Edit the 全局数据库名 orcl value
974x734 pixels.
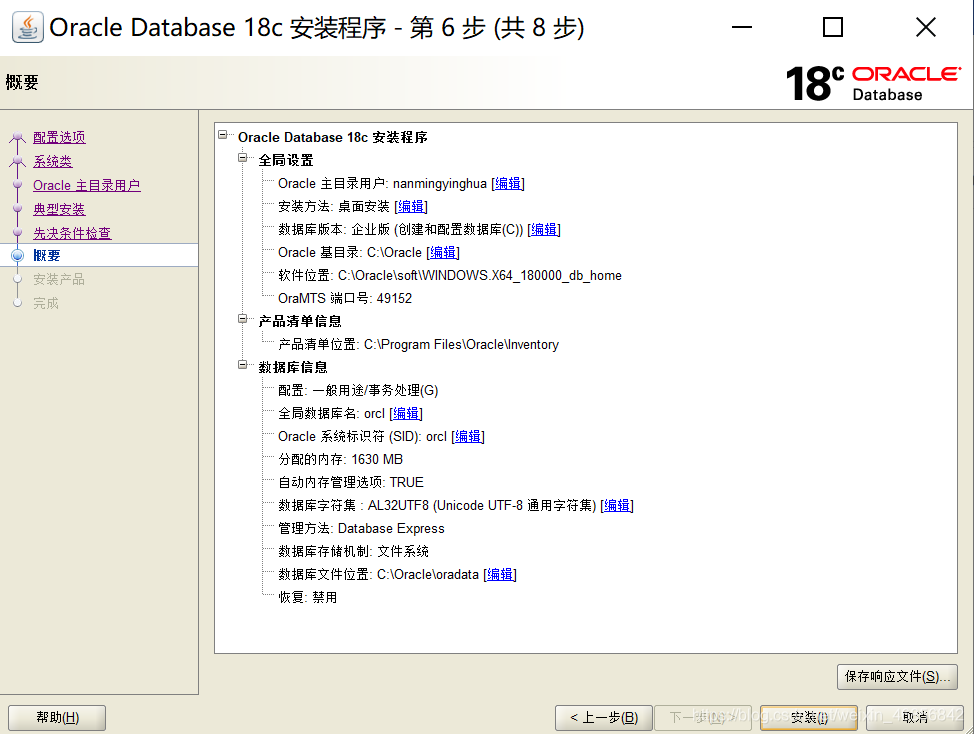tap(406, 414)
